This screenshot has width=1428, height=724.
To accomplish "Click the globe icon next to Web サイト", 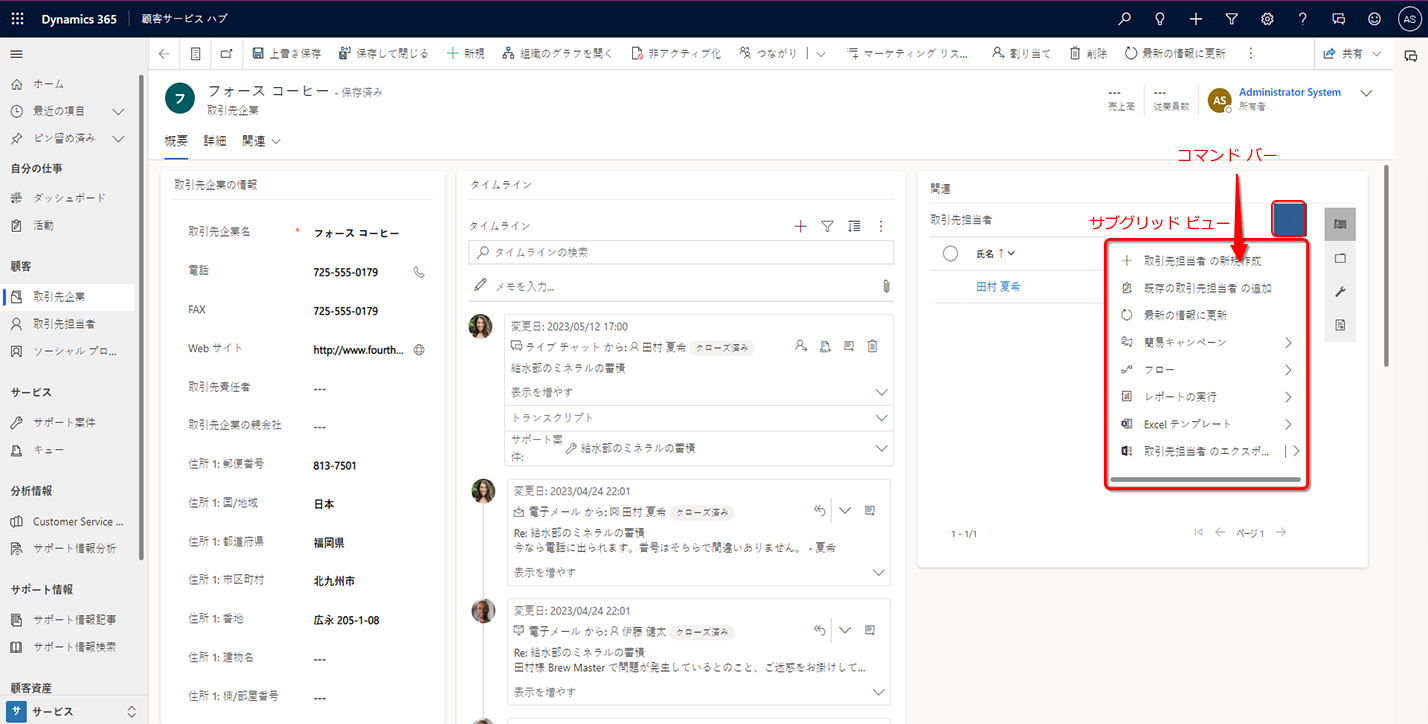I will pos(419,350).
